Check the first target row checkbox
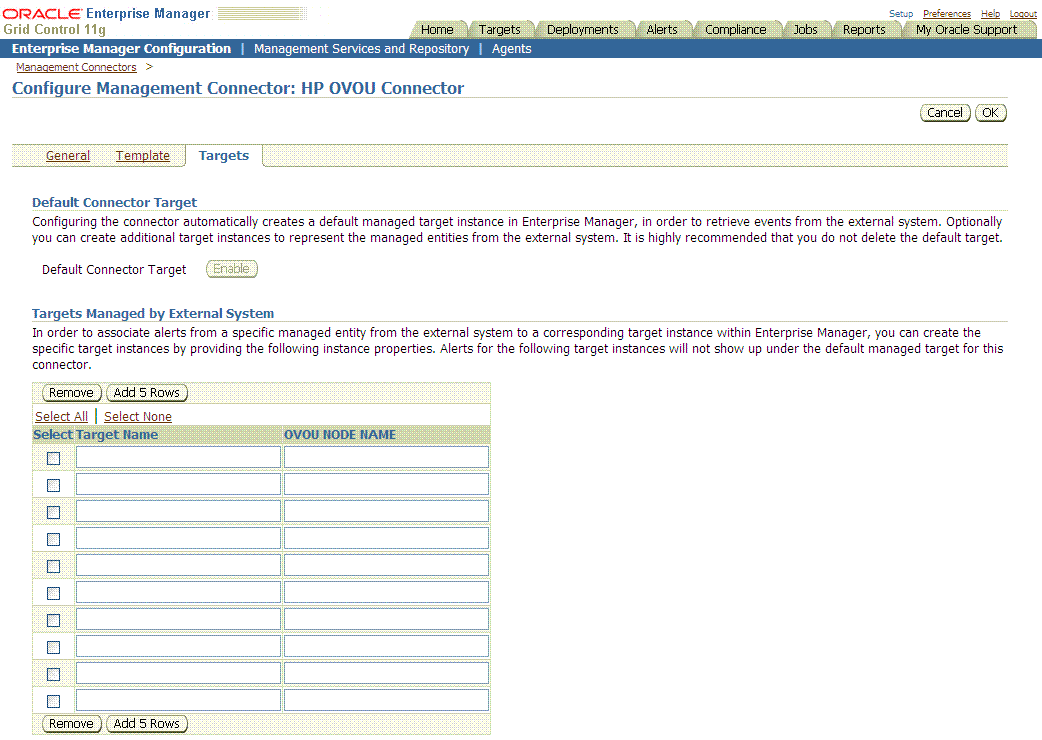The image size is (1042, 740). tap(53, 457)
